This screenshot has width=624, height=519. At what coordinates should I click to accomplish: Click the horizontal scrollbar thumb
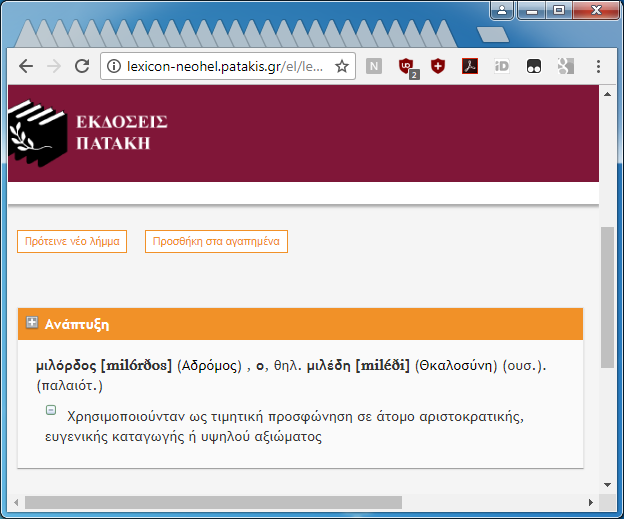[213, 502]
